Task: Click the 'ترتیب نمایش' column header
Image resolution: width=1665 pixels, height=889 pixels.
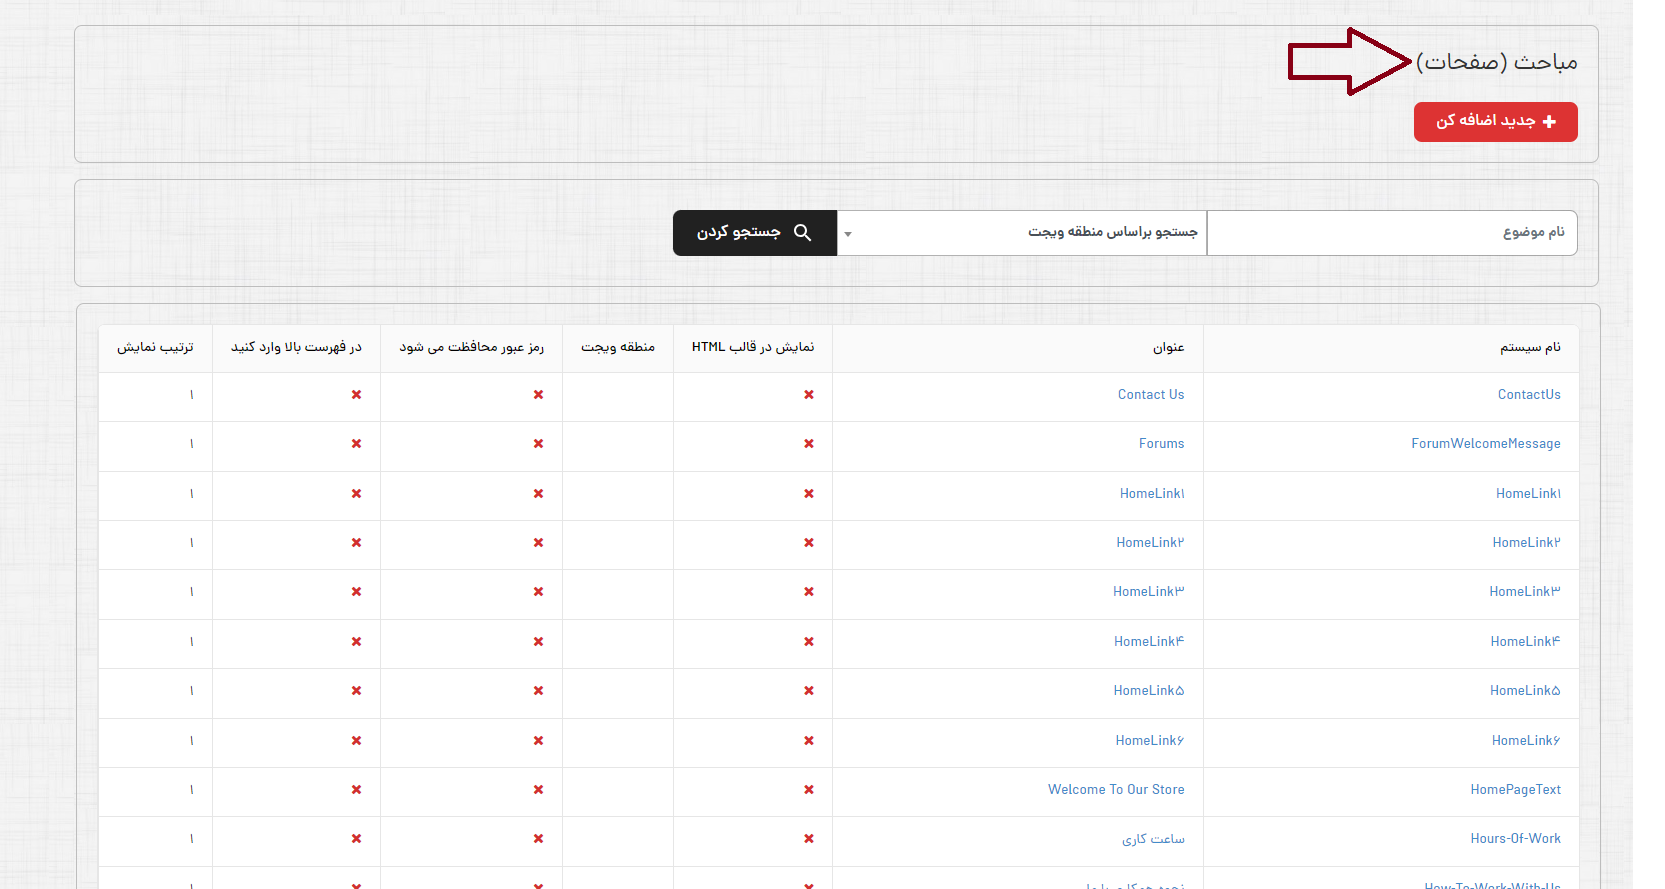Action: pos(155,348)
